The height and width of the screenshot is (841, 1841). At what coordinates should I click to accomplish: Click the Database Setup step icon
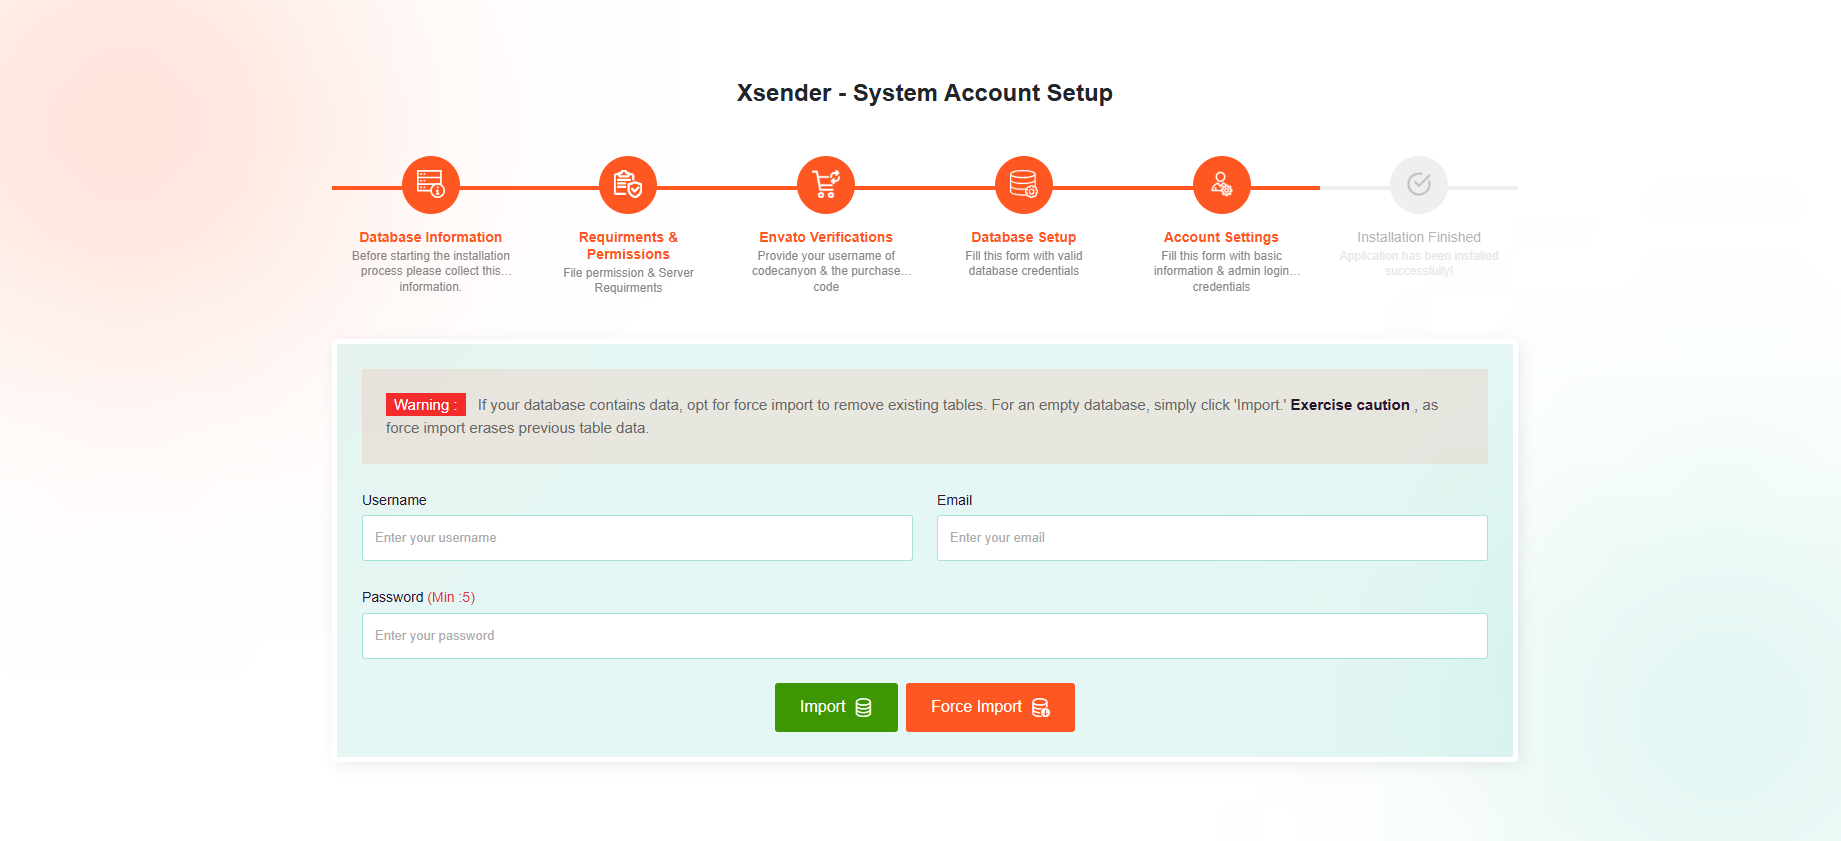(1023, 185)
